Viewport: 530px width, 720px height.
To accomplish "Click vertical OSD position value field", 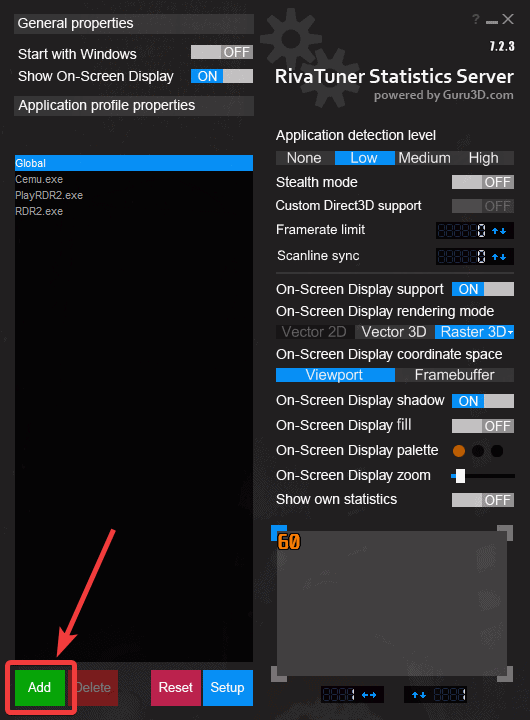I will point(450,695).
